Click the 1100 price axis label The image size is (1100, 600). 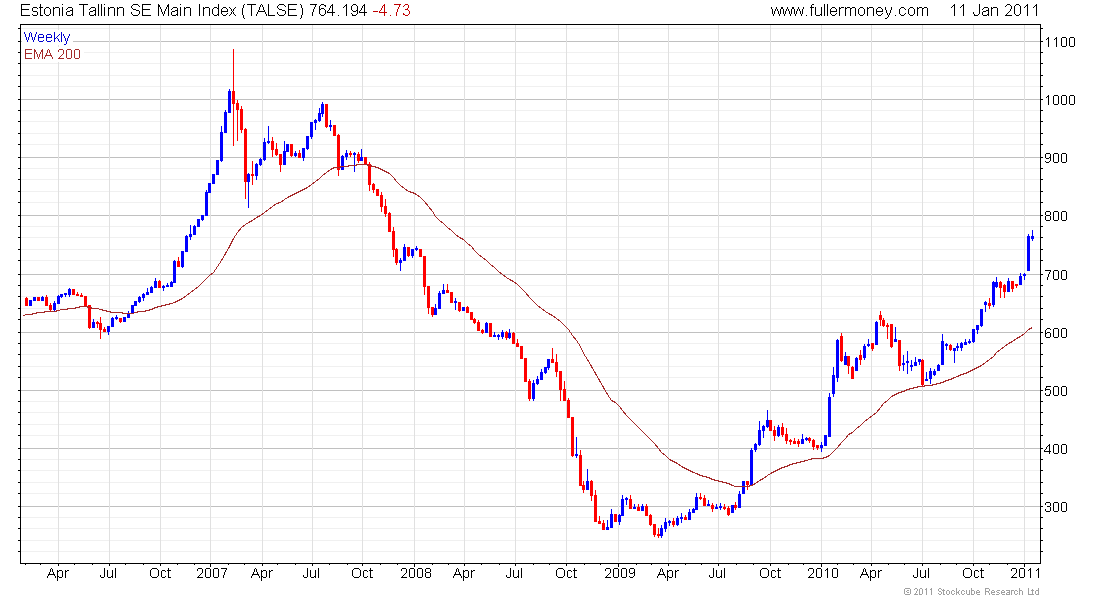[1060, 42]
